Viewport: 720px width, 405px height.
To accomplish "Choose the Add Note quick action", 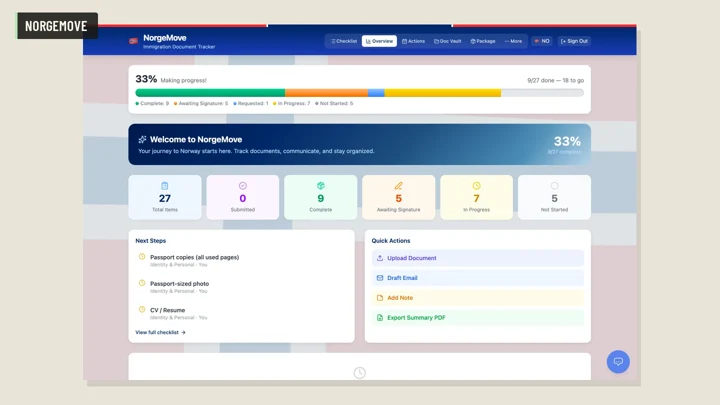I will 478,298.
